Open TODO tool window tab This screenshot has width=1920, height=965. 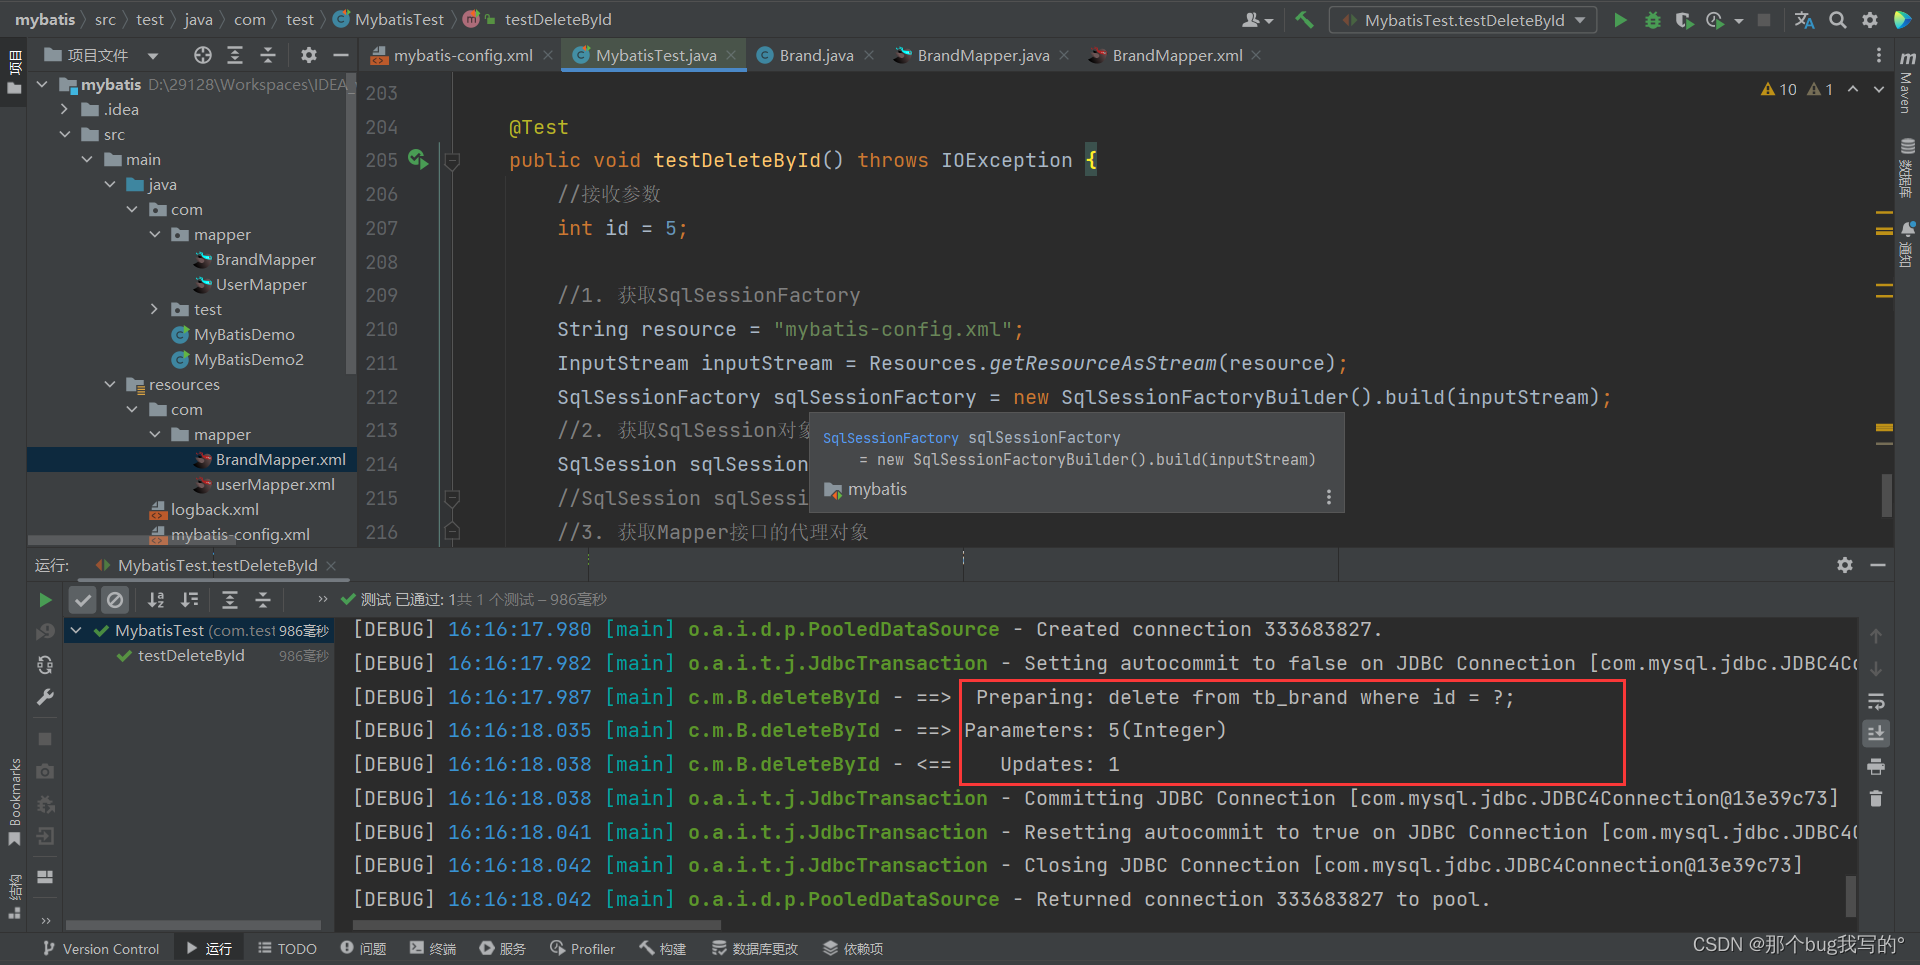pos(287,948)
